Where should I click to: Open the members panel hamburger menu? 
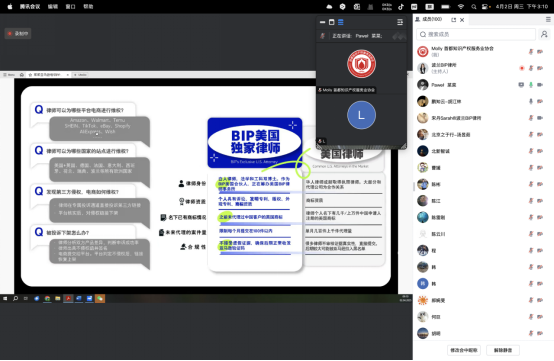tap(548, 20)
